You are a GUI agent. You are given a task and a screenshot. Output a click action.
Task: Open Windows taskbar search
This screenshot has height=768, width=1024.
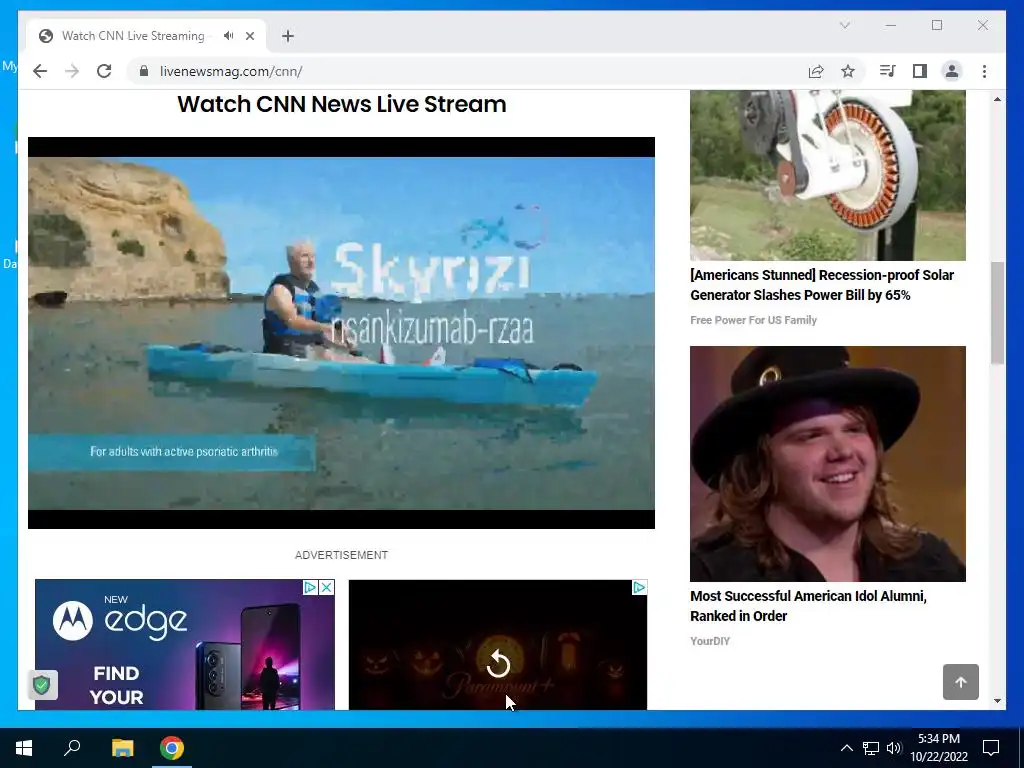[72, 748]
